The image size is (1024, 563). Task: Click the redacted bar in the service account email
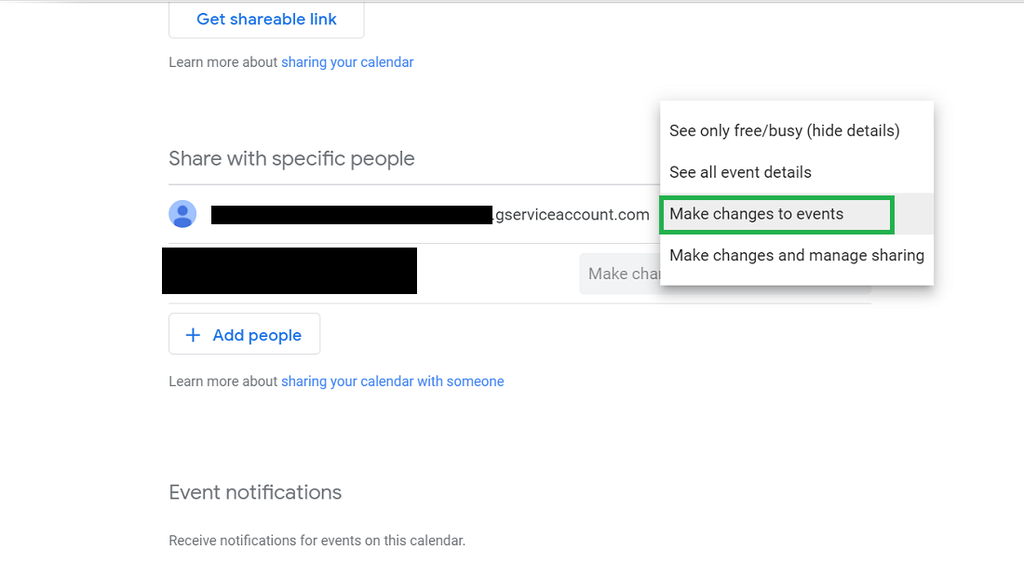click(351, 214)
